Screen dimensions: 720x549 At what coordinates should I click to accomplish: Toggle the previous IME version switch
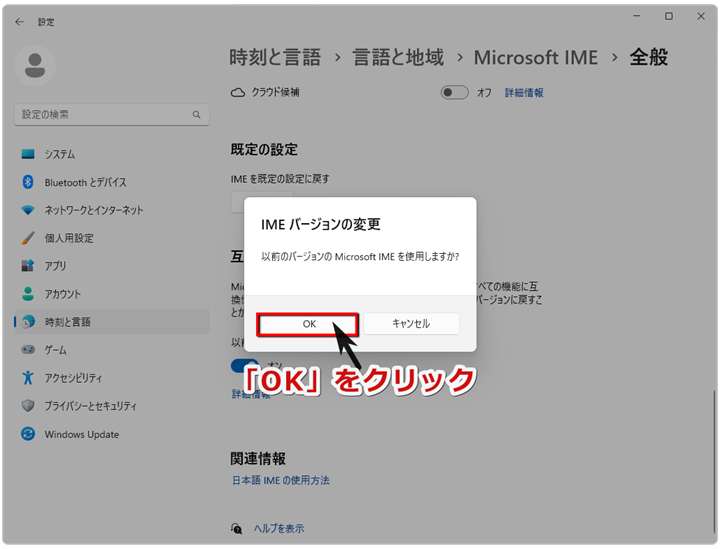click(245, 366)
